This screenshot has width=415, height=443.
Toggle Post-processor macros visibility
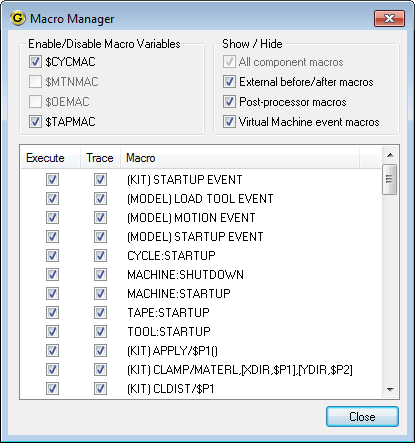(229, 102)
